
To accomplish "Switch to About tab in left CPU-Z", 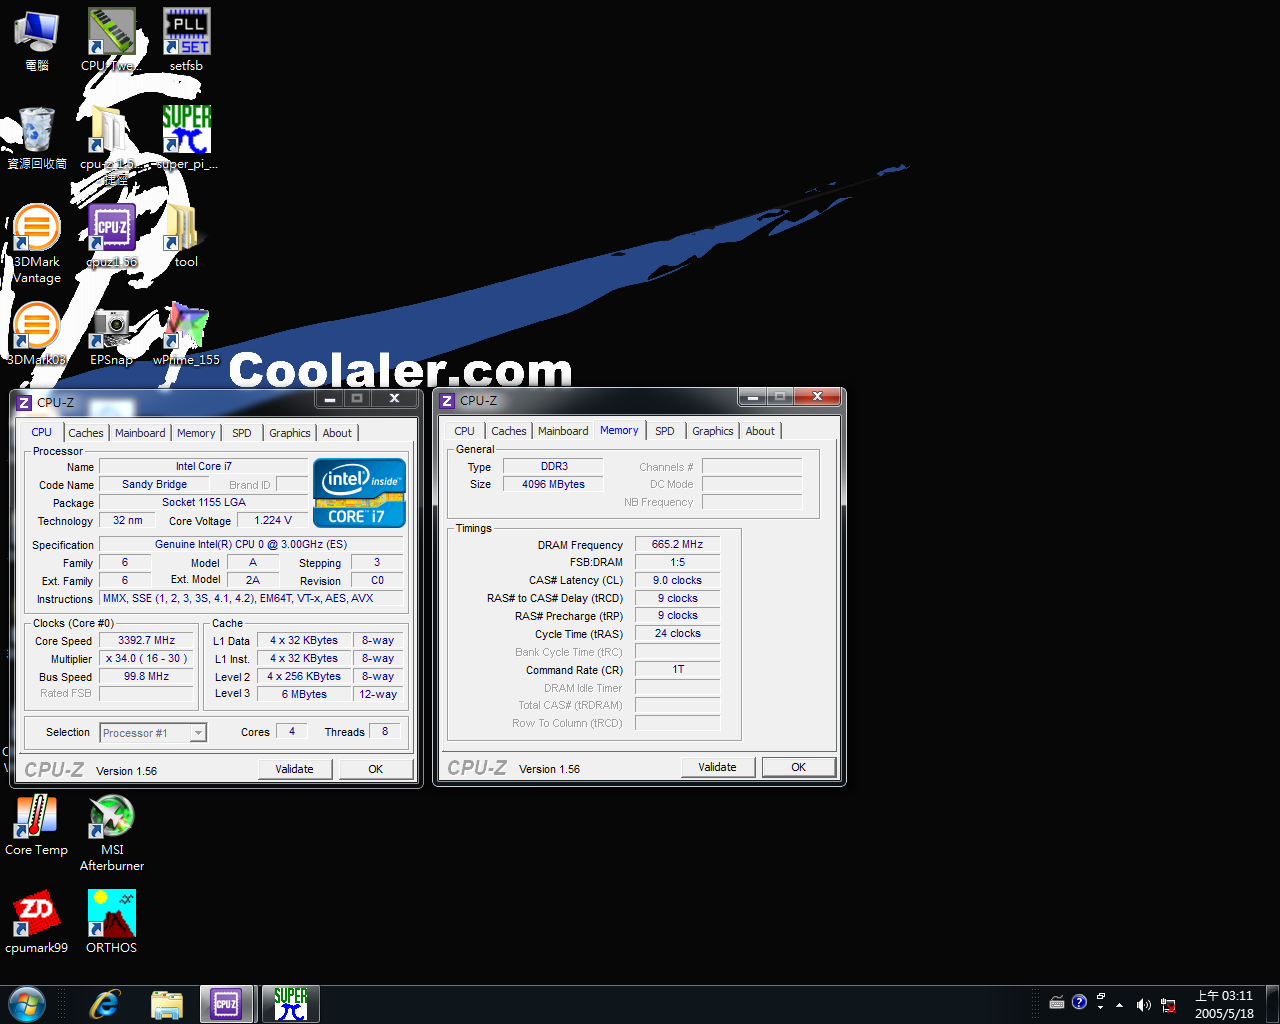I will click(337, 433).
